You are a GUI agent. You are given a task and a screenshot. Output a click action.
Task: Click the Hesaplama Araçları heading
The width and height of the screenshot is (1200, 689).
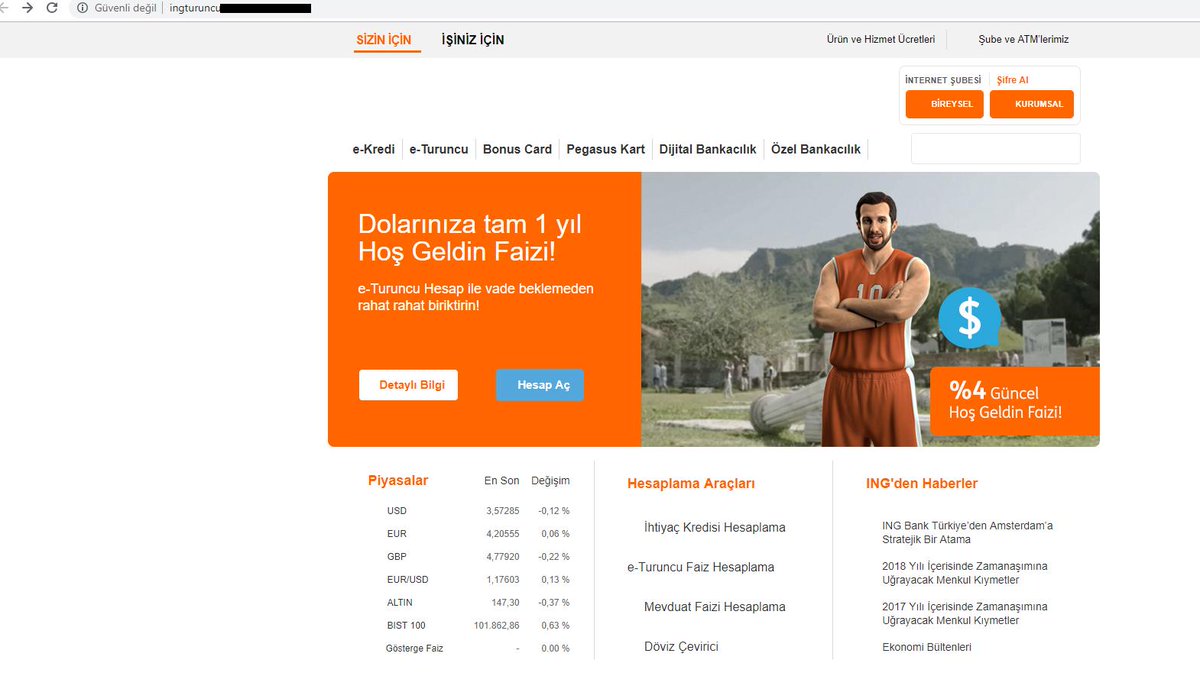coord(691,483)
